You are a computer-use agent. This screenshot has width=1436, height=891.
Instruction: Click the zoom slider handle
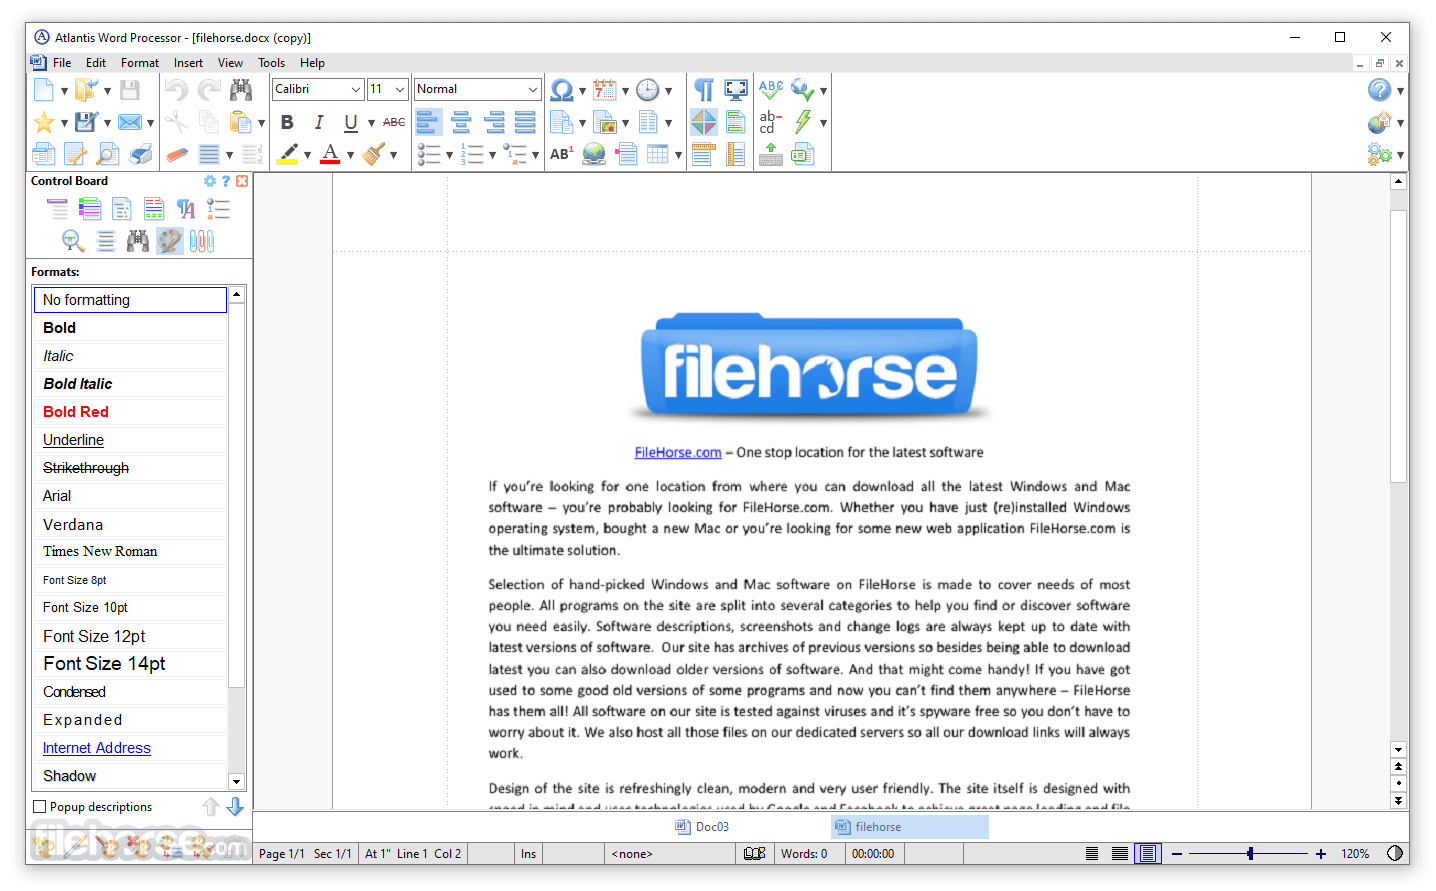tap(1250, 853)
